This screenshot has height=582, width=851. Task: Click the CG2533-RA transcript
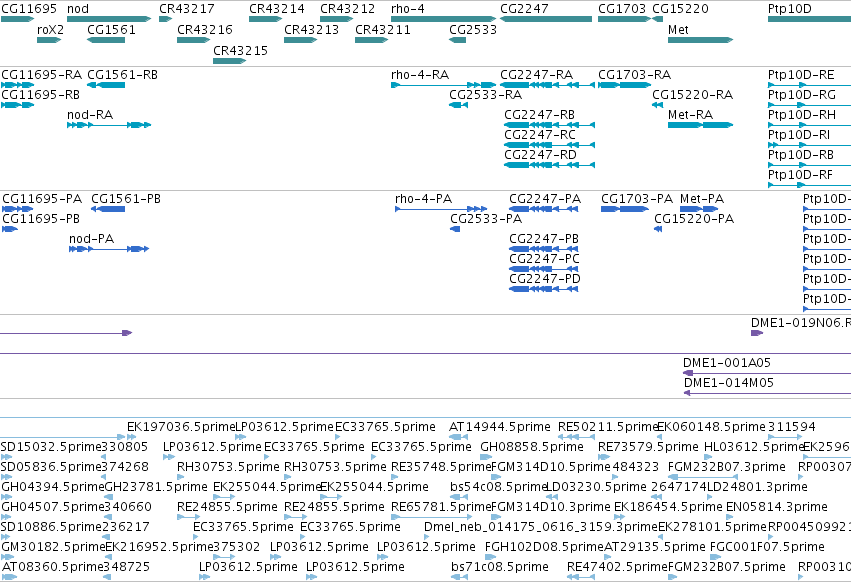click(458, 105)
